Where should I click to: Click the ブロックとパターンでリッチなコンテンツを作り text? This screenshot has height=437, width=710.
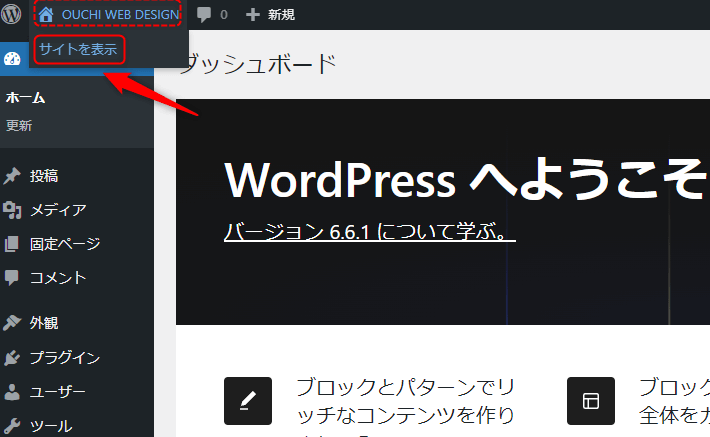point(405,401)
